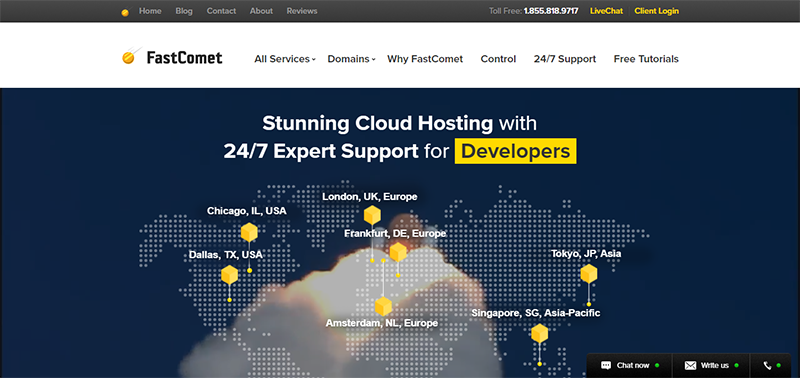Open the About link
This screenshot has width=800, height=378.
tap(261, 11)
